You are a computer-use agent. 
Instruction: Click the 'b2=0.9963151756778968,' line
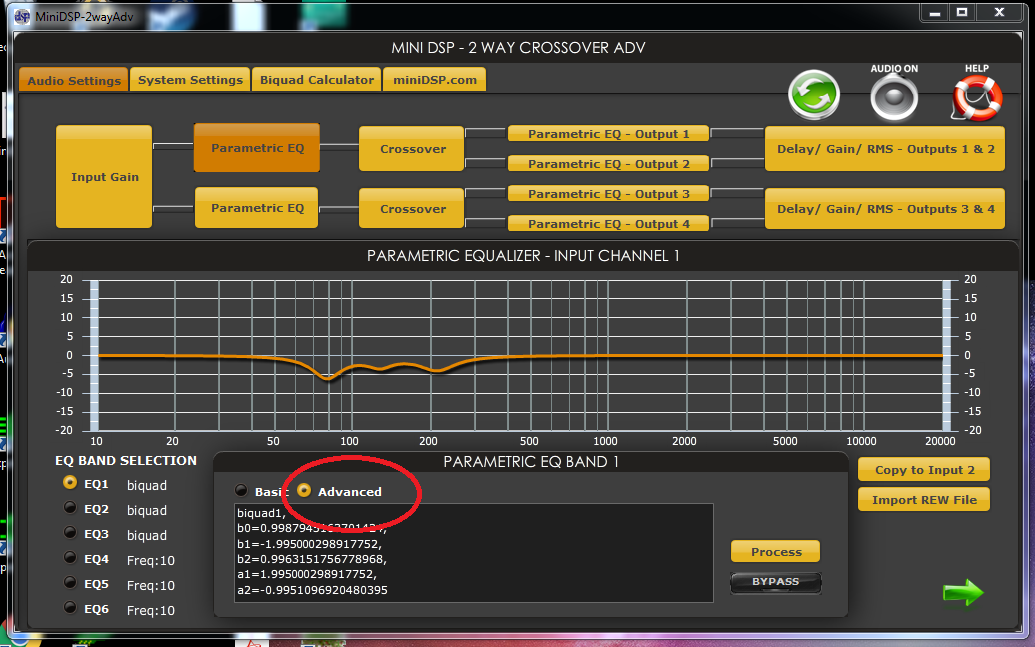pos(312,559)
